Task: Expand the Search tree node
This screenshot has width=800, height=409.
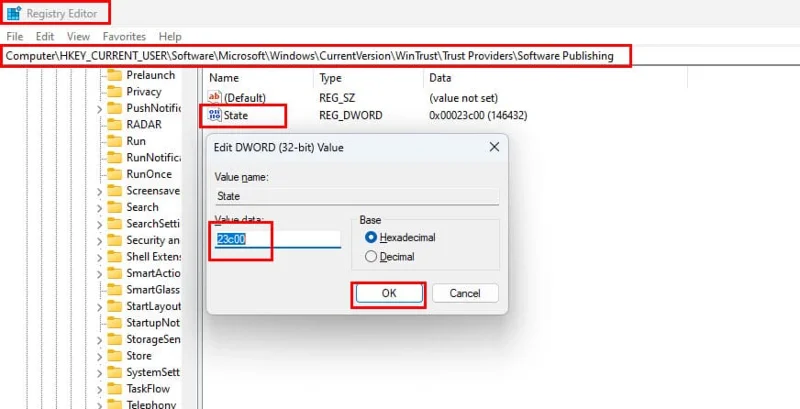Action: (99, 208)
